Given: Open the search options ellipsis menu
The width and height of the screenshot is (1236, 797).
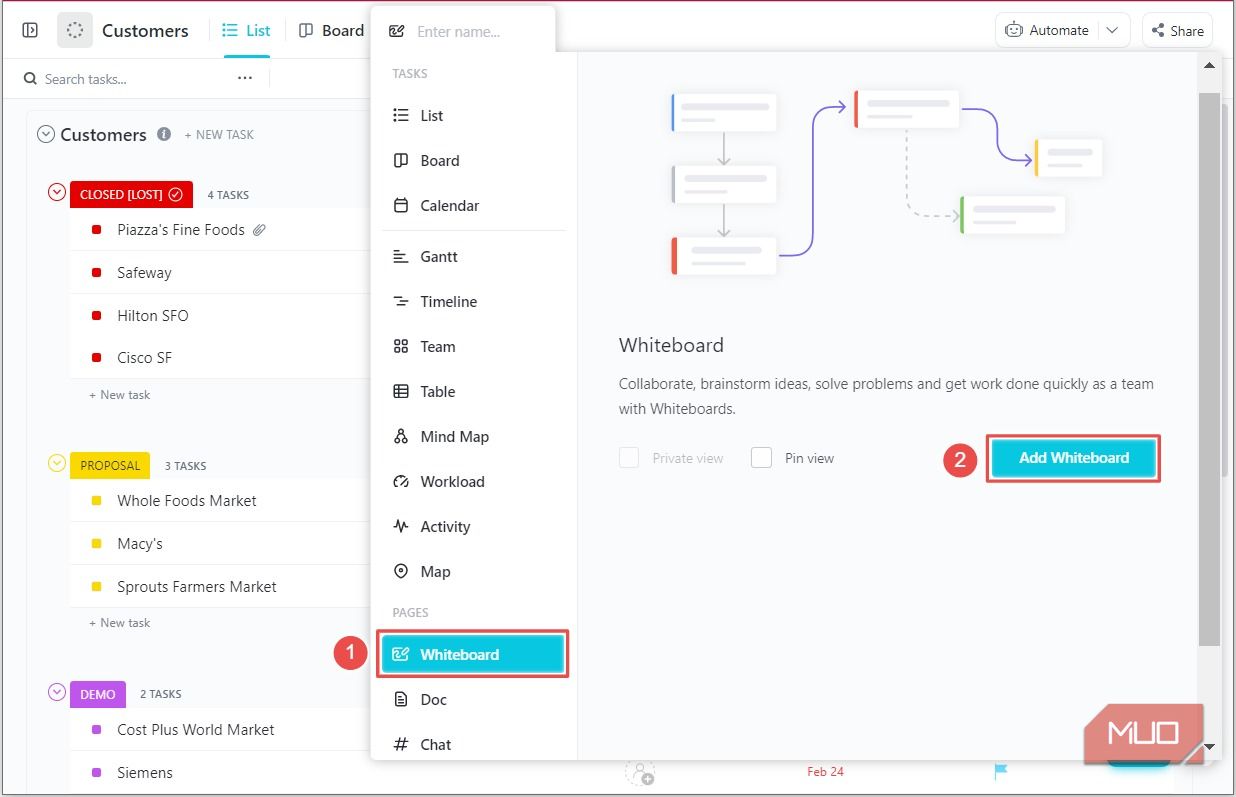Looking at the screenshot, I should [x=245, y=78].
